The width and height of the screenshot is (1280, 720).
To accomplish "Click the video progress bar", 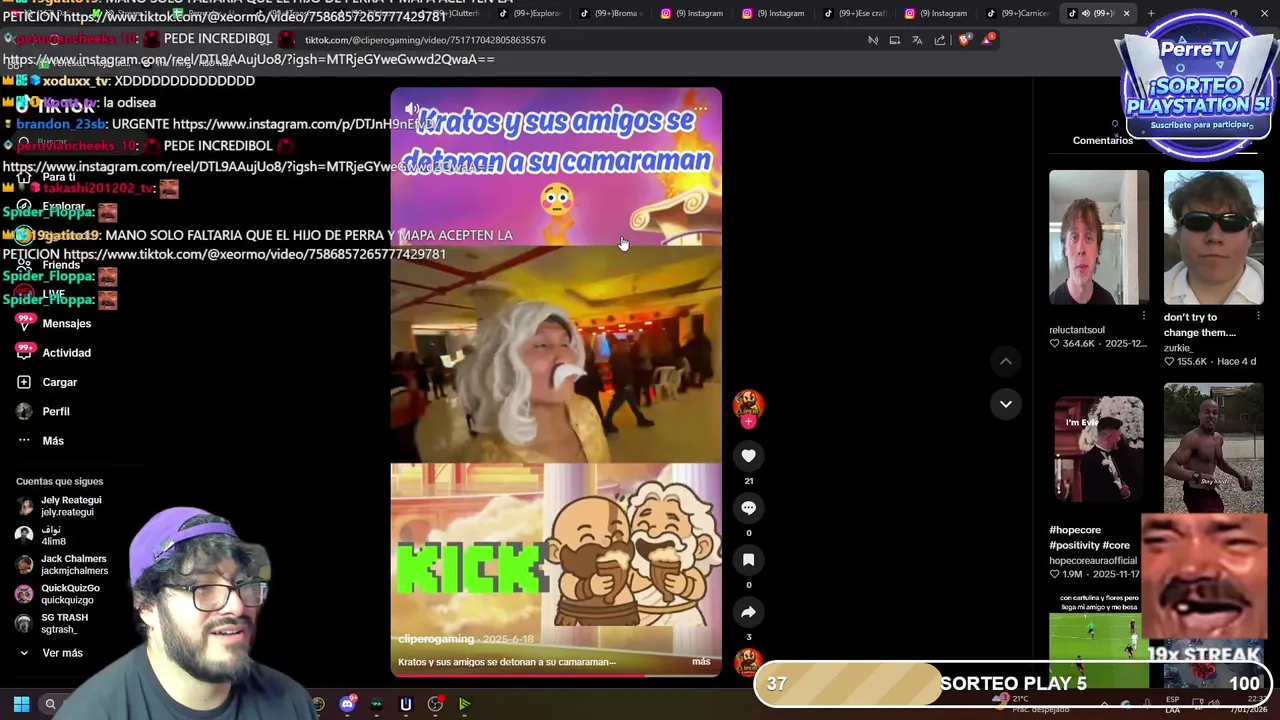I will (x=555, y=675).
